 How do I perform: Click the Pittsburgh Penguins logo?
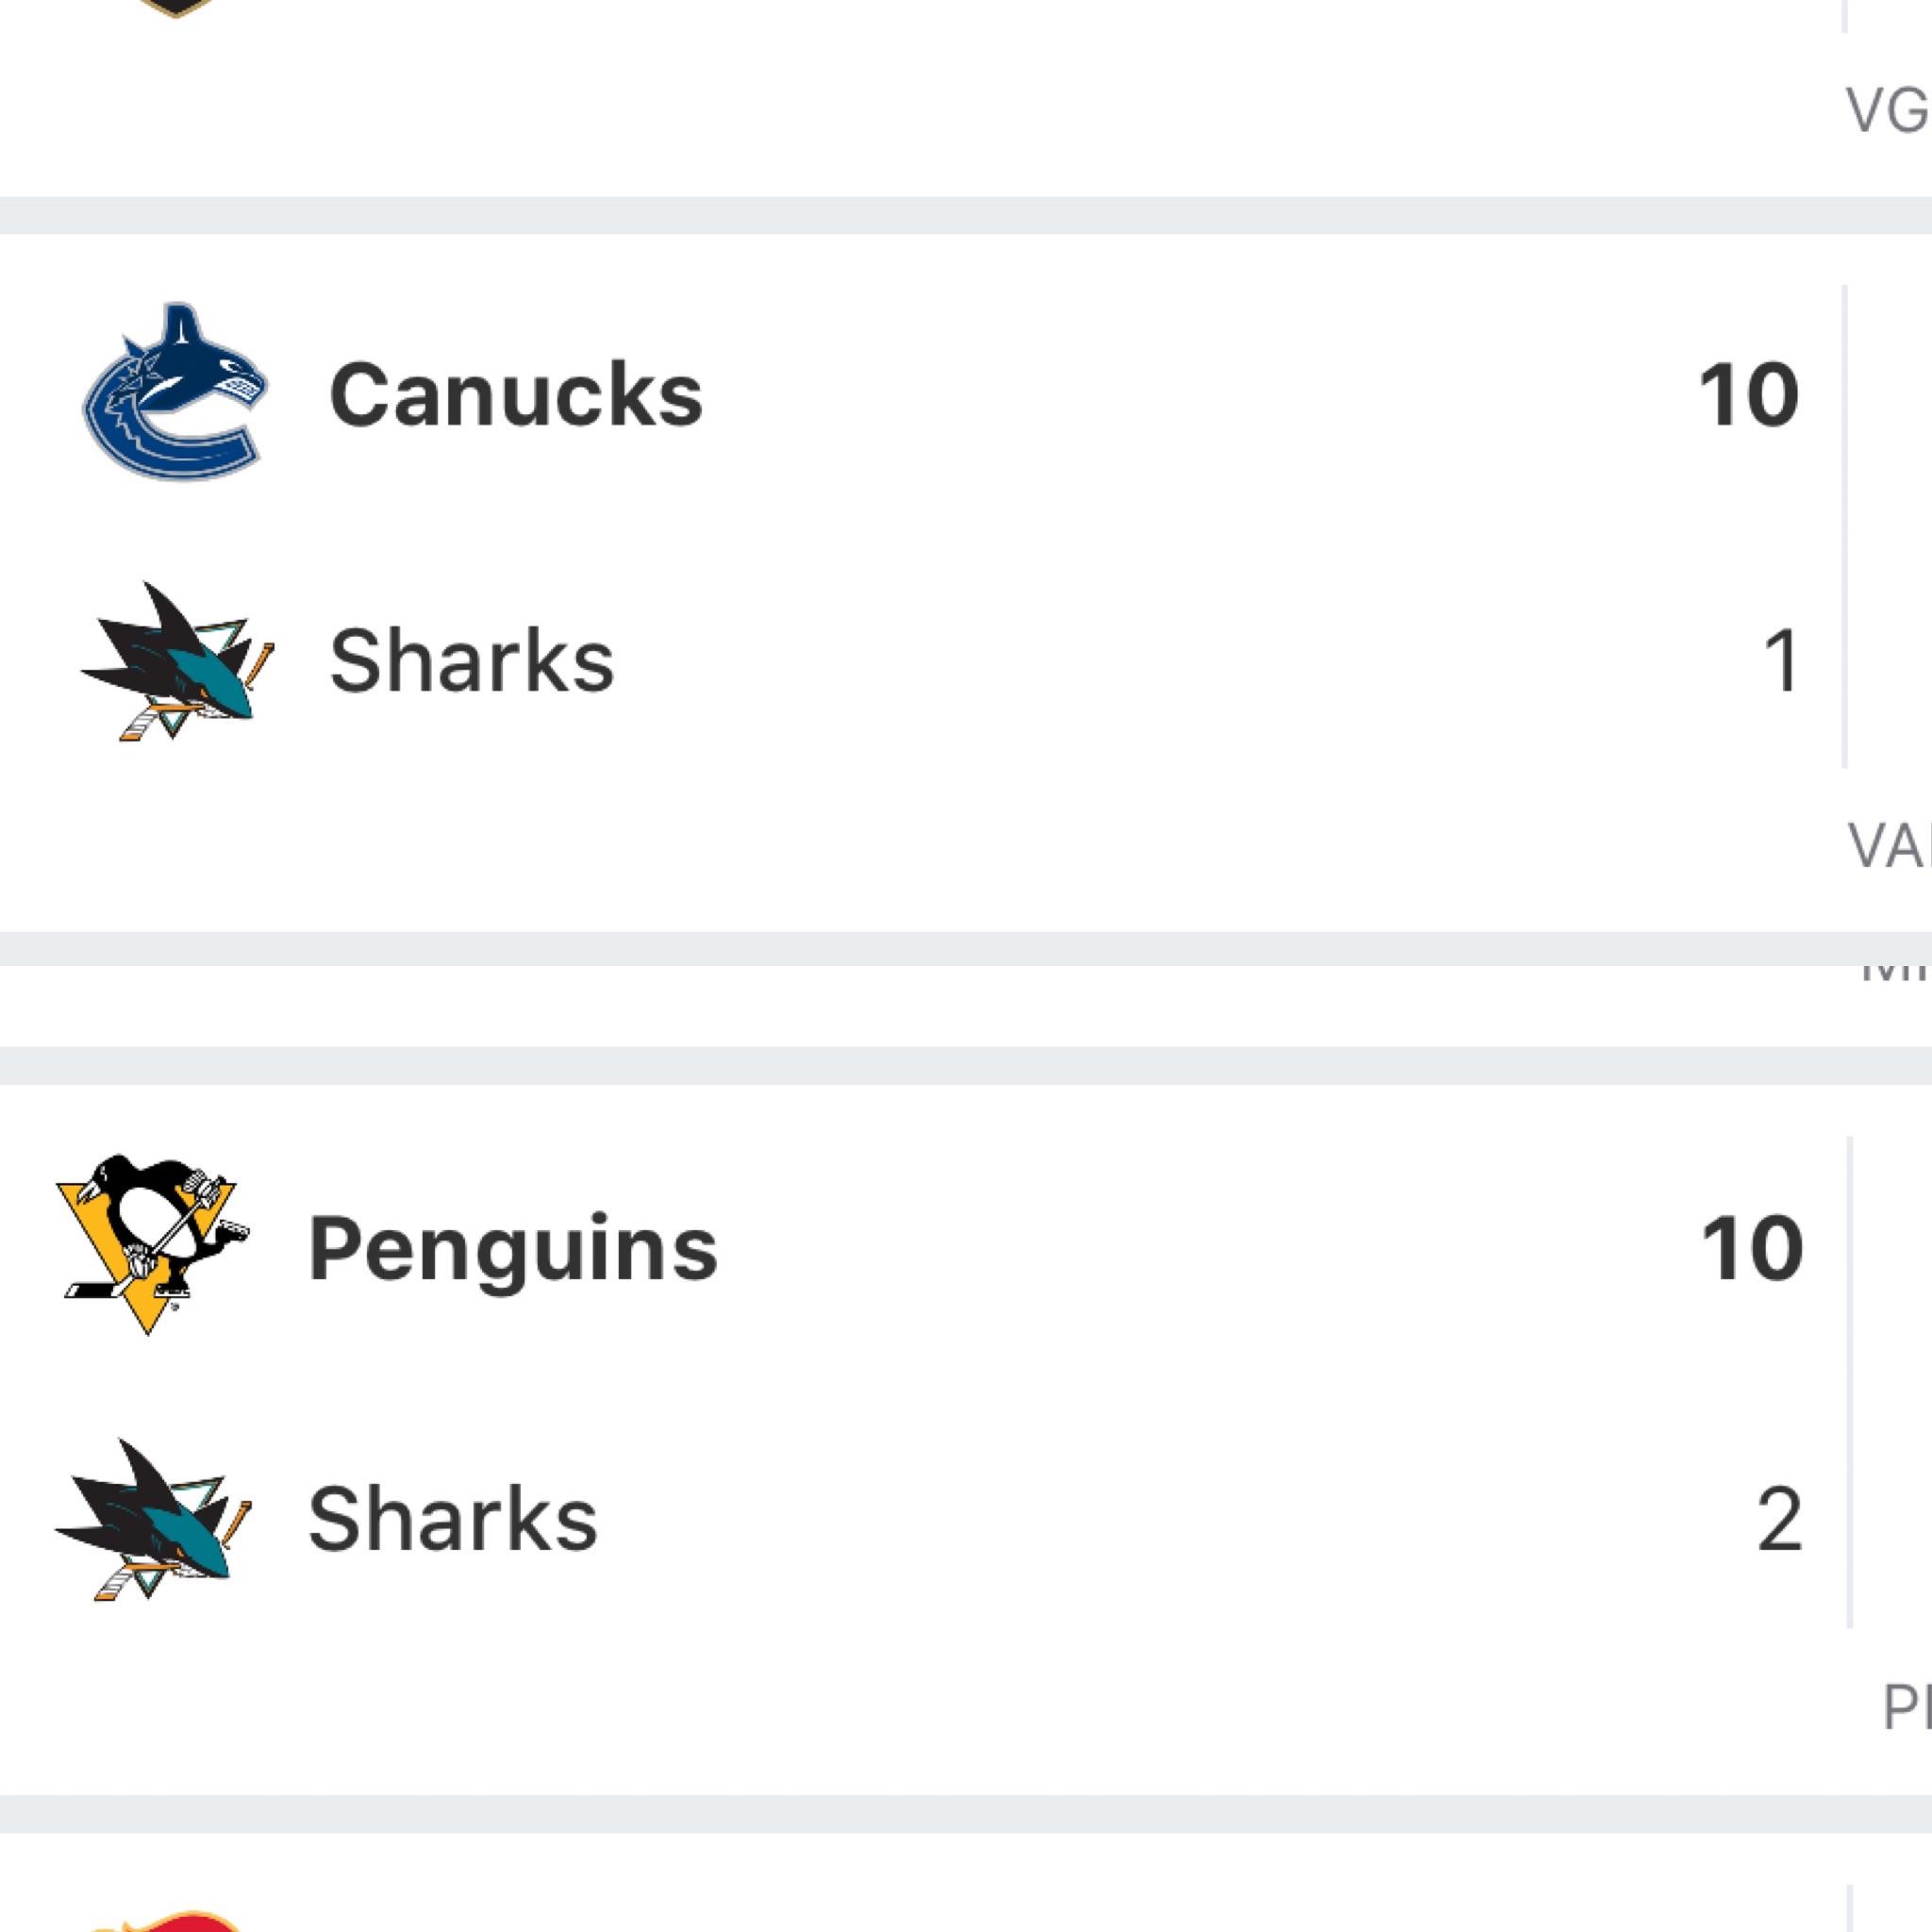(x=152, y=1244)
